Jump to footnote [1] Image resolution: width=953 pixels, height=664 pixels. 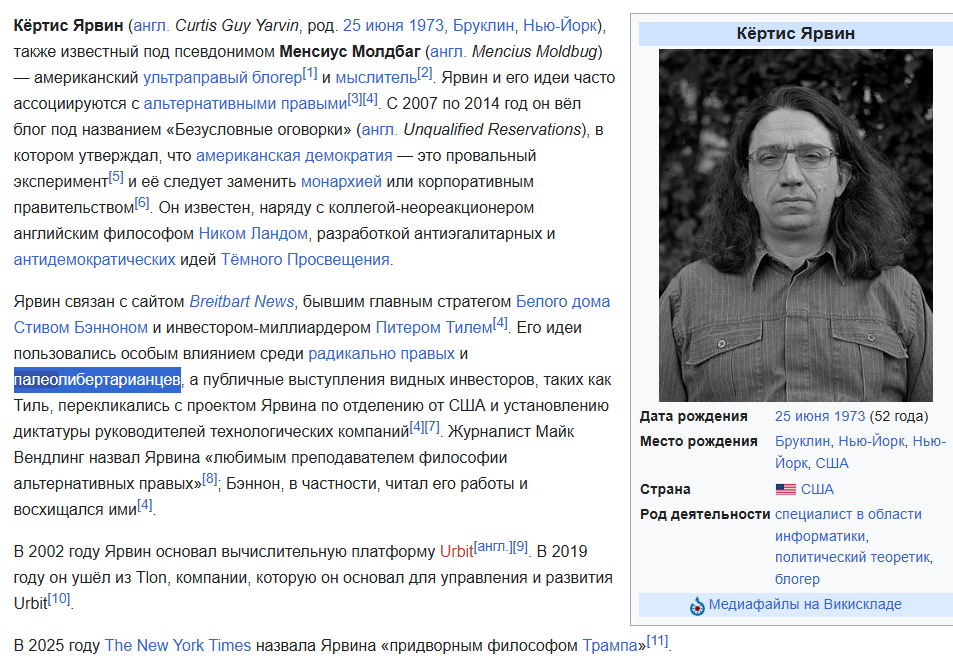pos(310,74)
